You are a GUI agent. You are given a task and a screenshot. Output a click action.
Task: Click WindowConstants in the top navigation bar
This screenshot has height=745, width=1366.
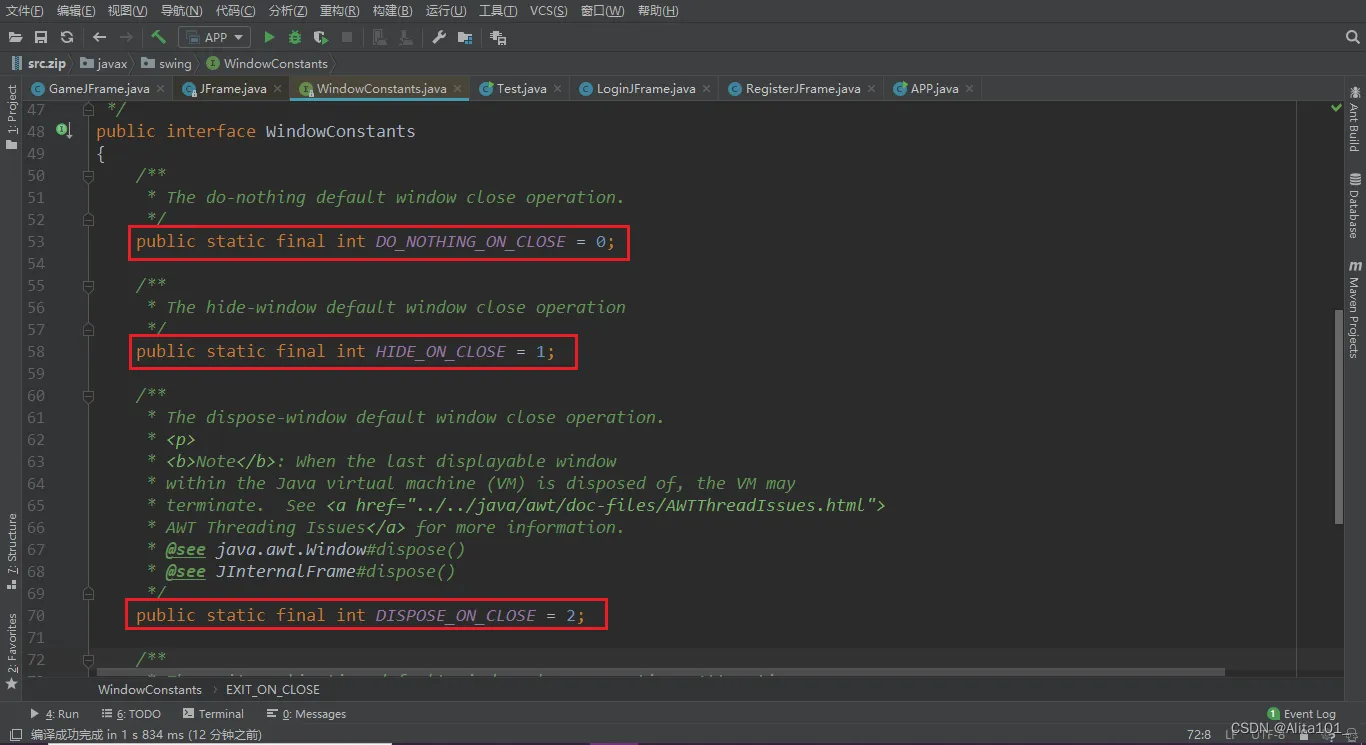267,63
